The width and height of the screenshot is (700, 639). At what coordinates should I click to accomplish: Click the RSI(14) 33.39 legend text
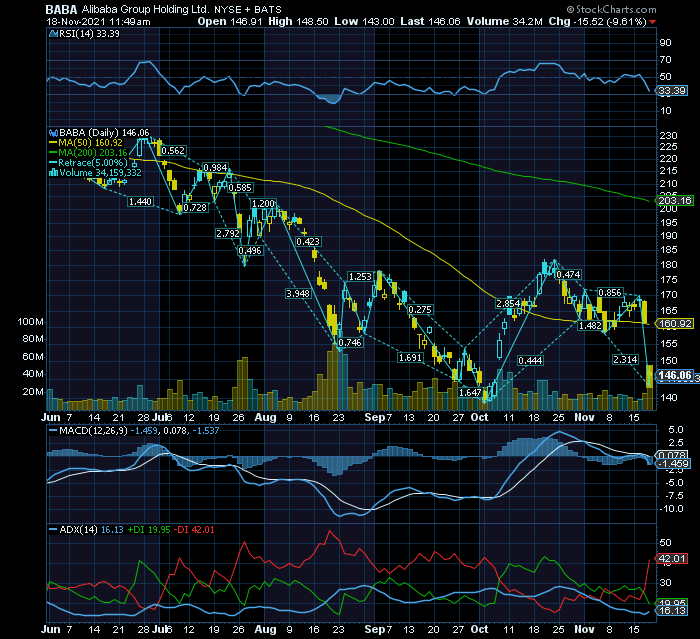pos(89,34)
